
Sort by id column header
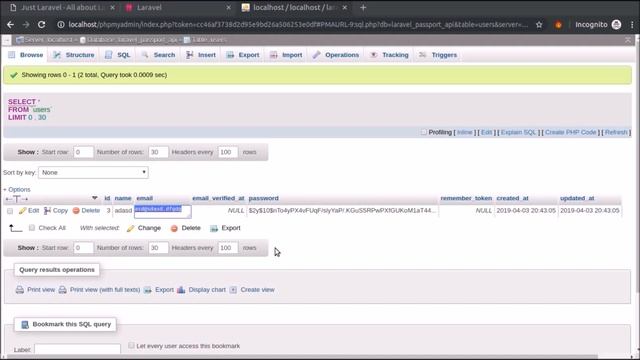(x=107, y=198)
